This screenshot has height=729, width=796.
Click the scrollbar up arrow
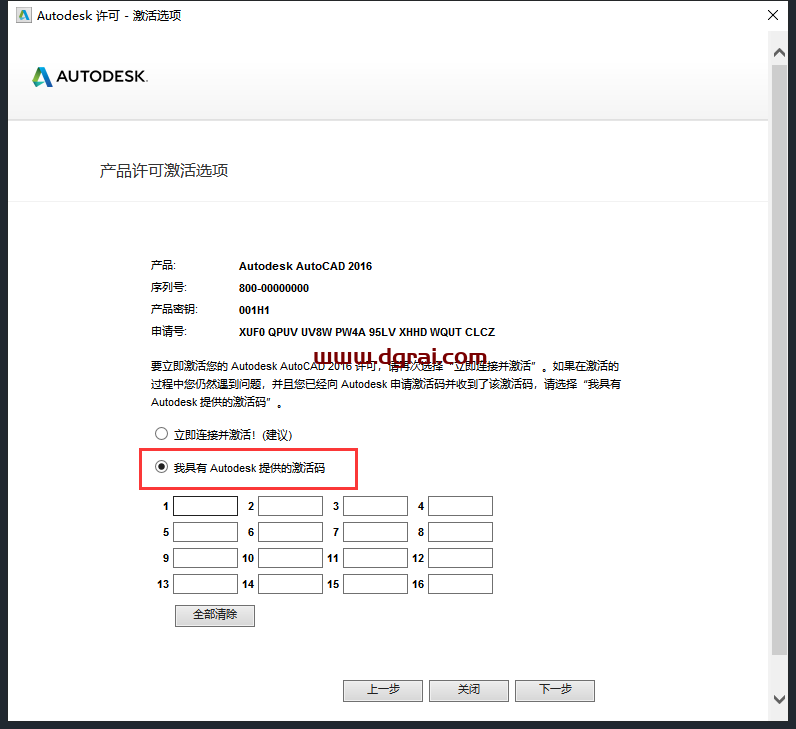click(779, 52)
